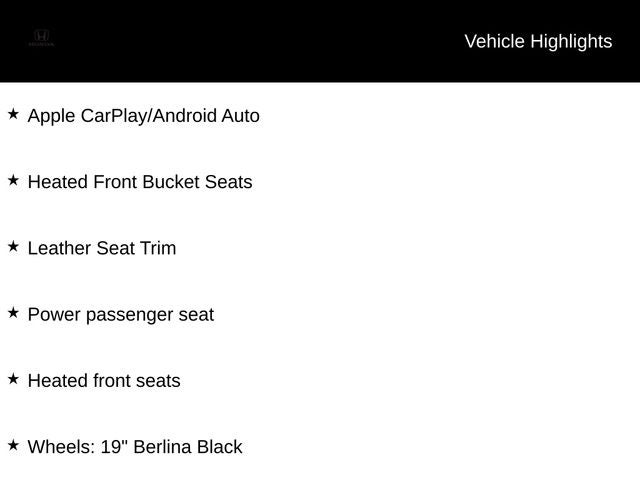
Task: Select the Leather Seat Trim highlight
Action: [102, 248]
